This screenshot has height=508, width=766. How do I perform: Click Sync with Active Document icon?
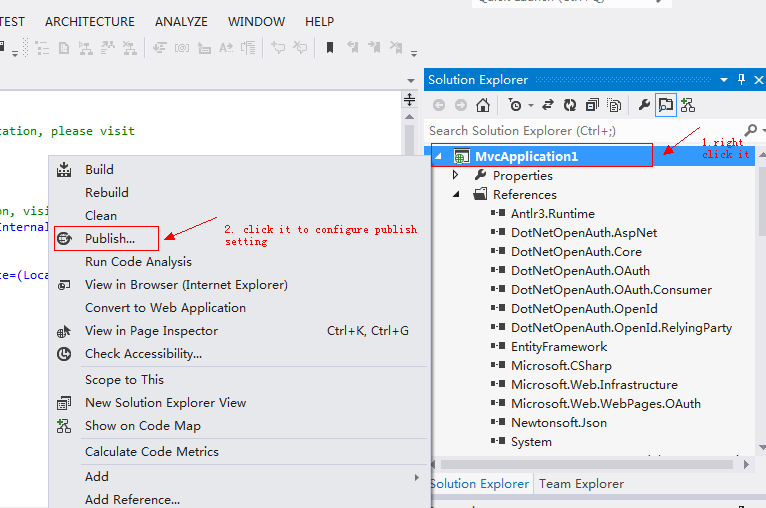pyautogui.click(x=548, y=105)
